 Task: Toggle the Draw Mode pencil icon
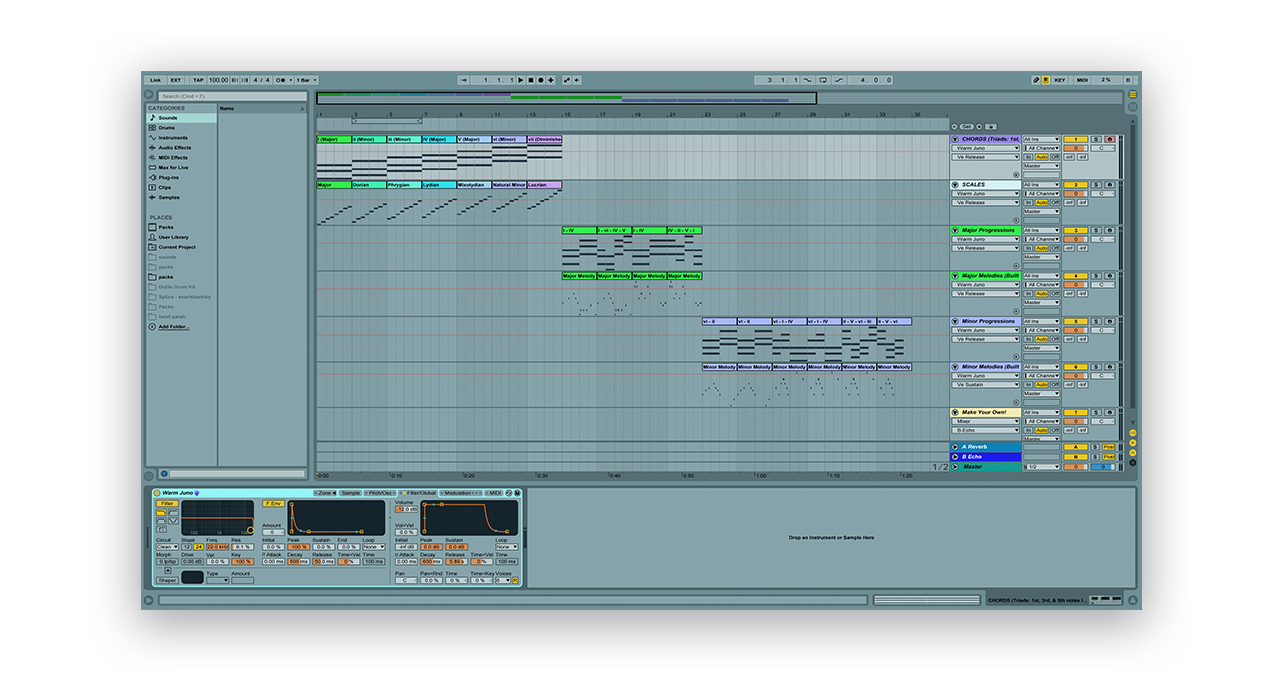point(1036,80)
